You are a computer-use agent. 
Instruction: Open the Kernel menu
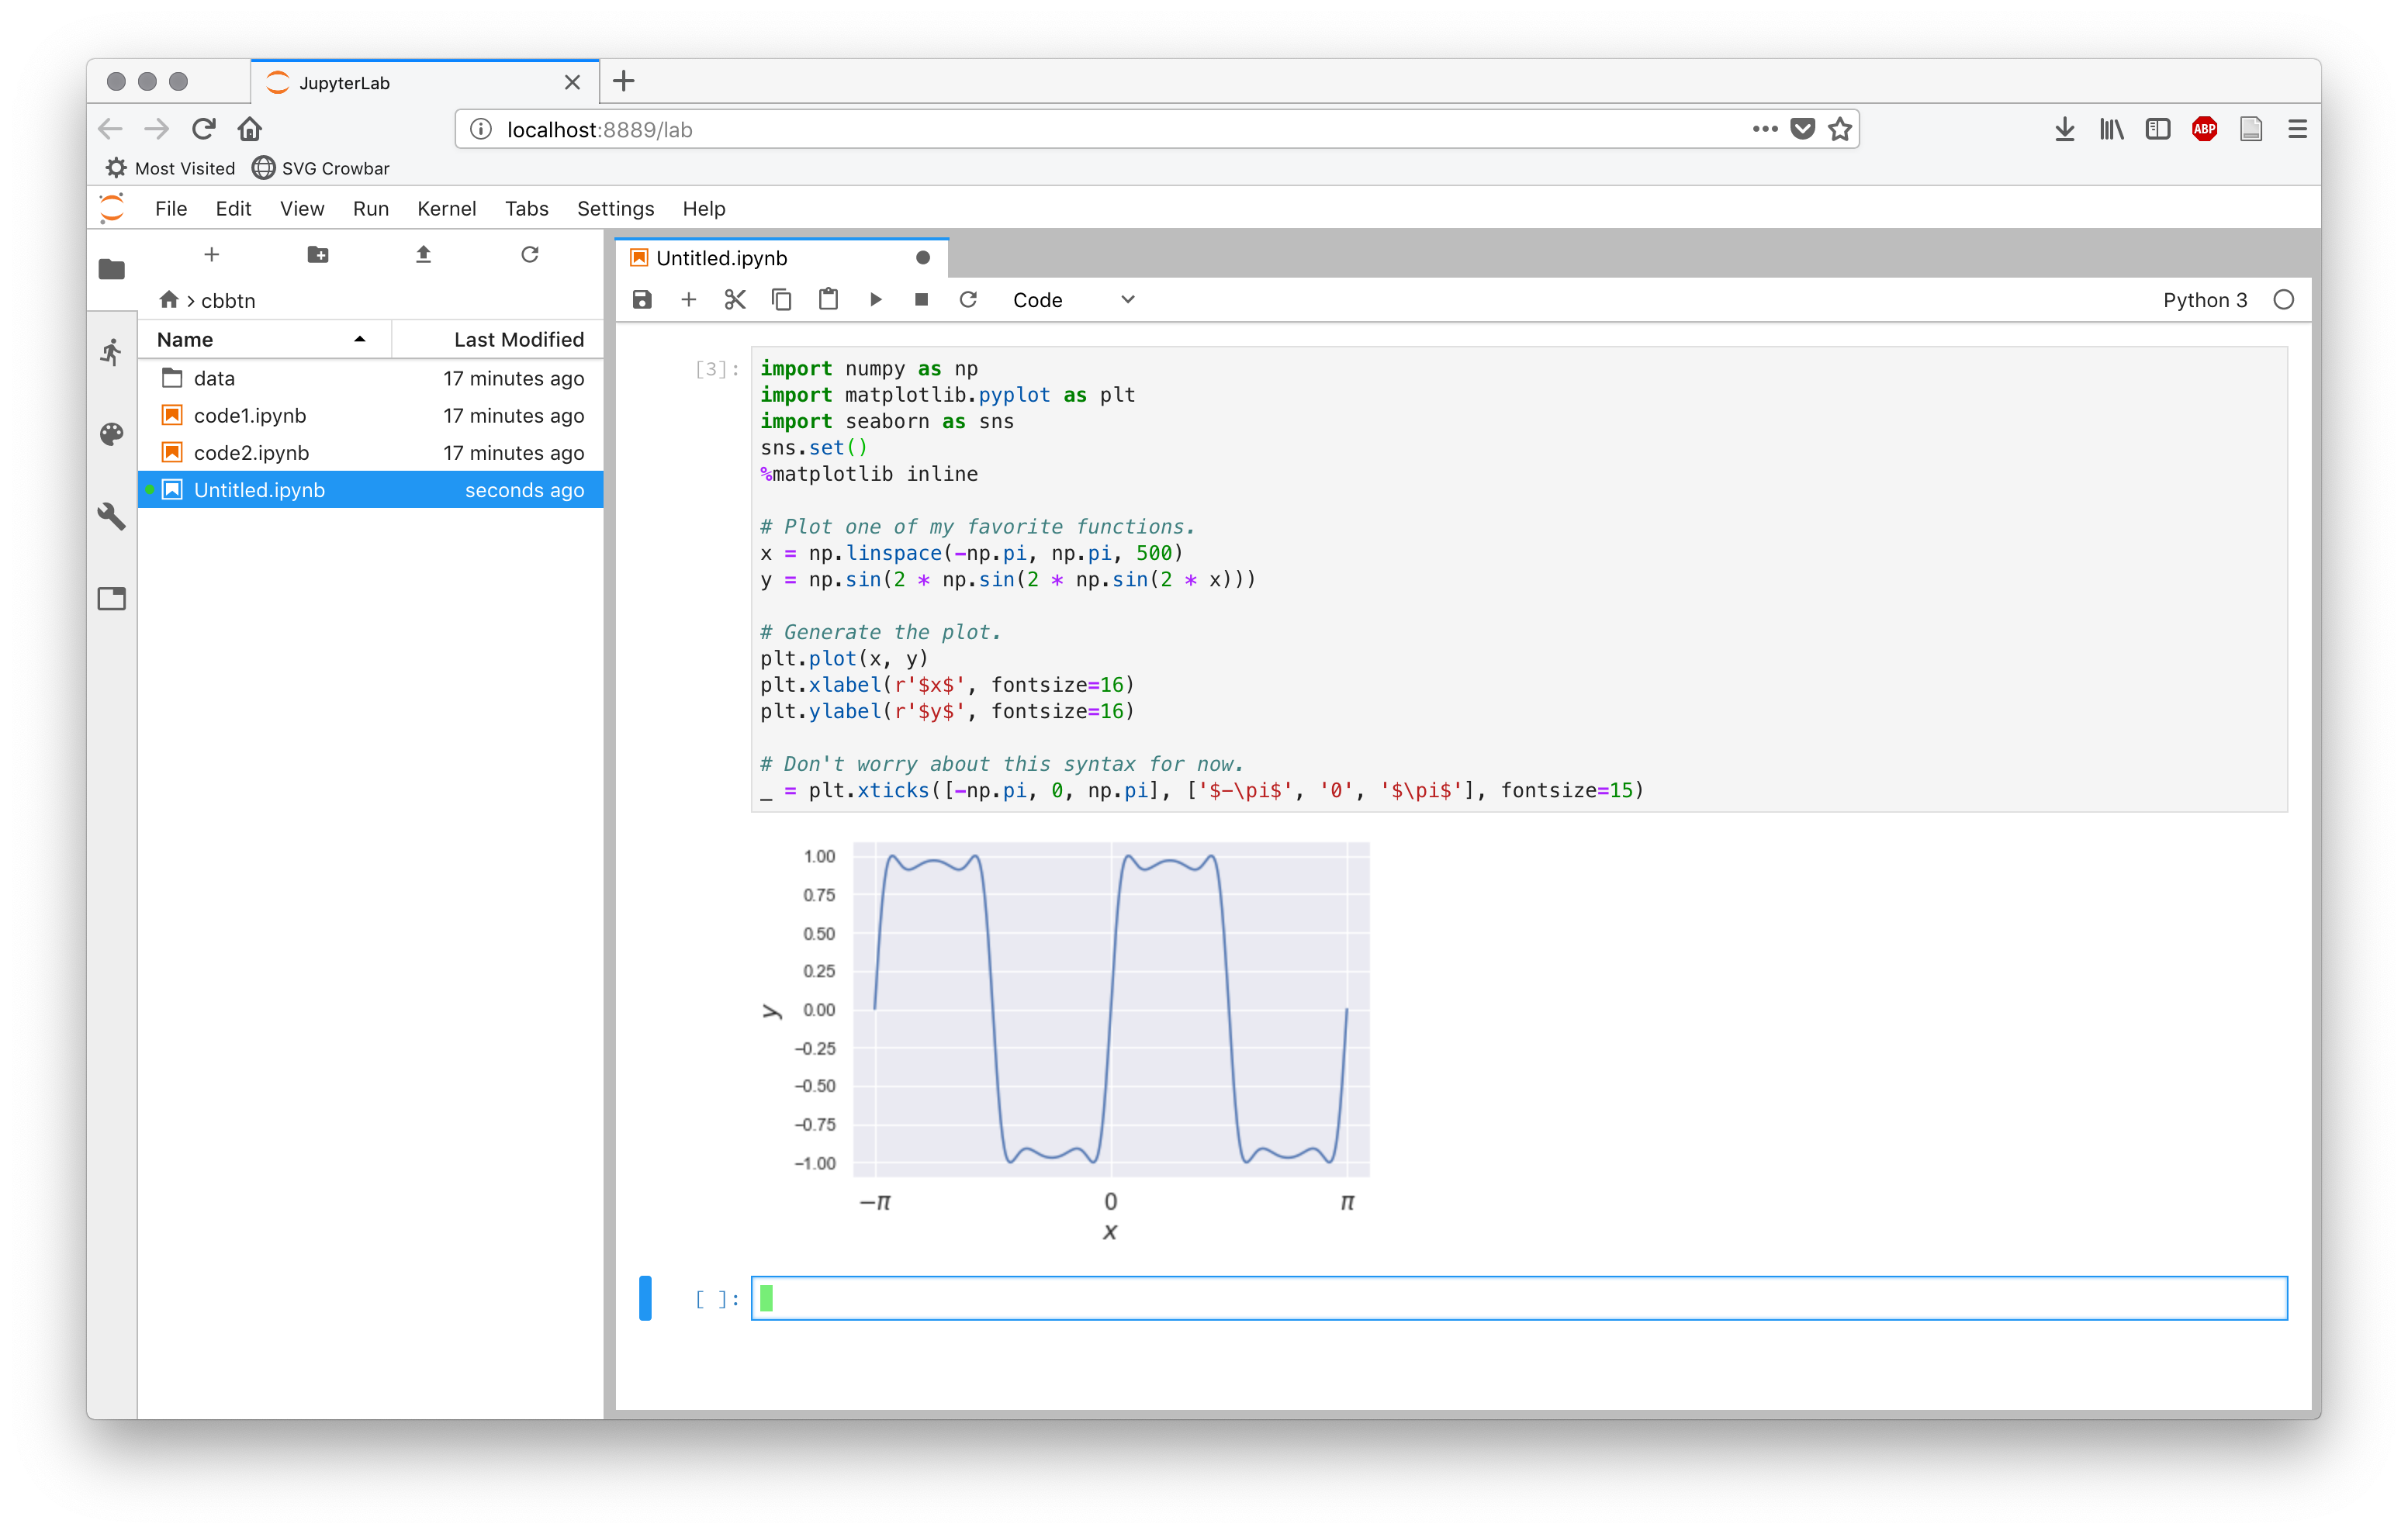coord(446,209)
